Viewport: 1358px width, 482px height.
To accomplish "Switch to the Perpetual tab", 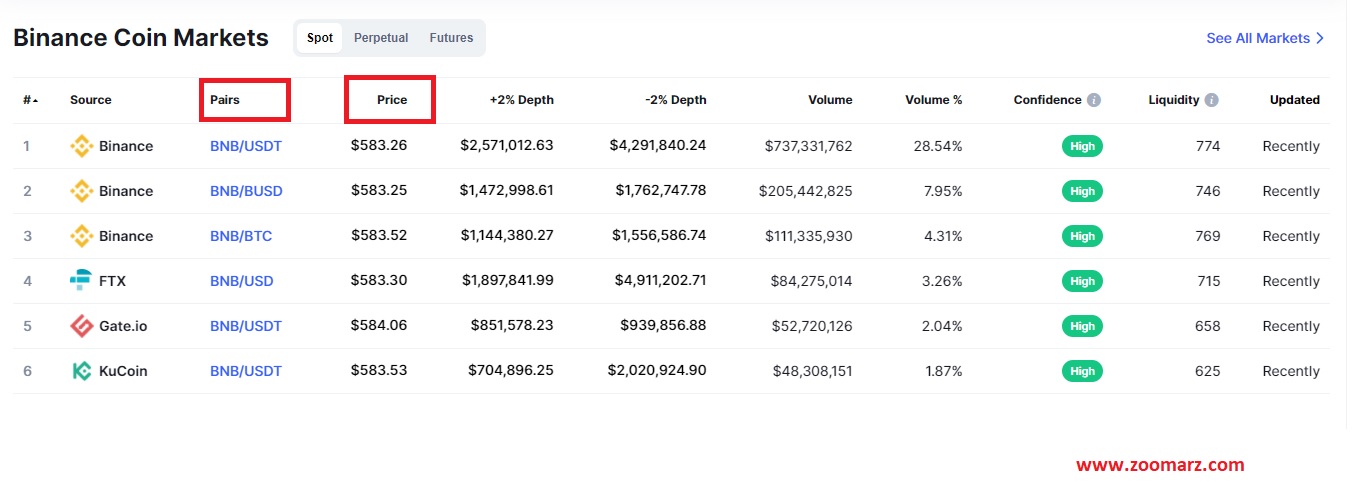I will point(381,38).
